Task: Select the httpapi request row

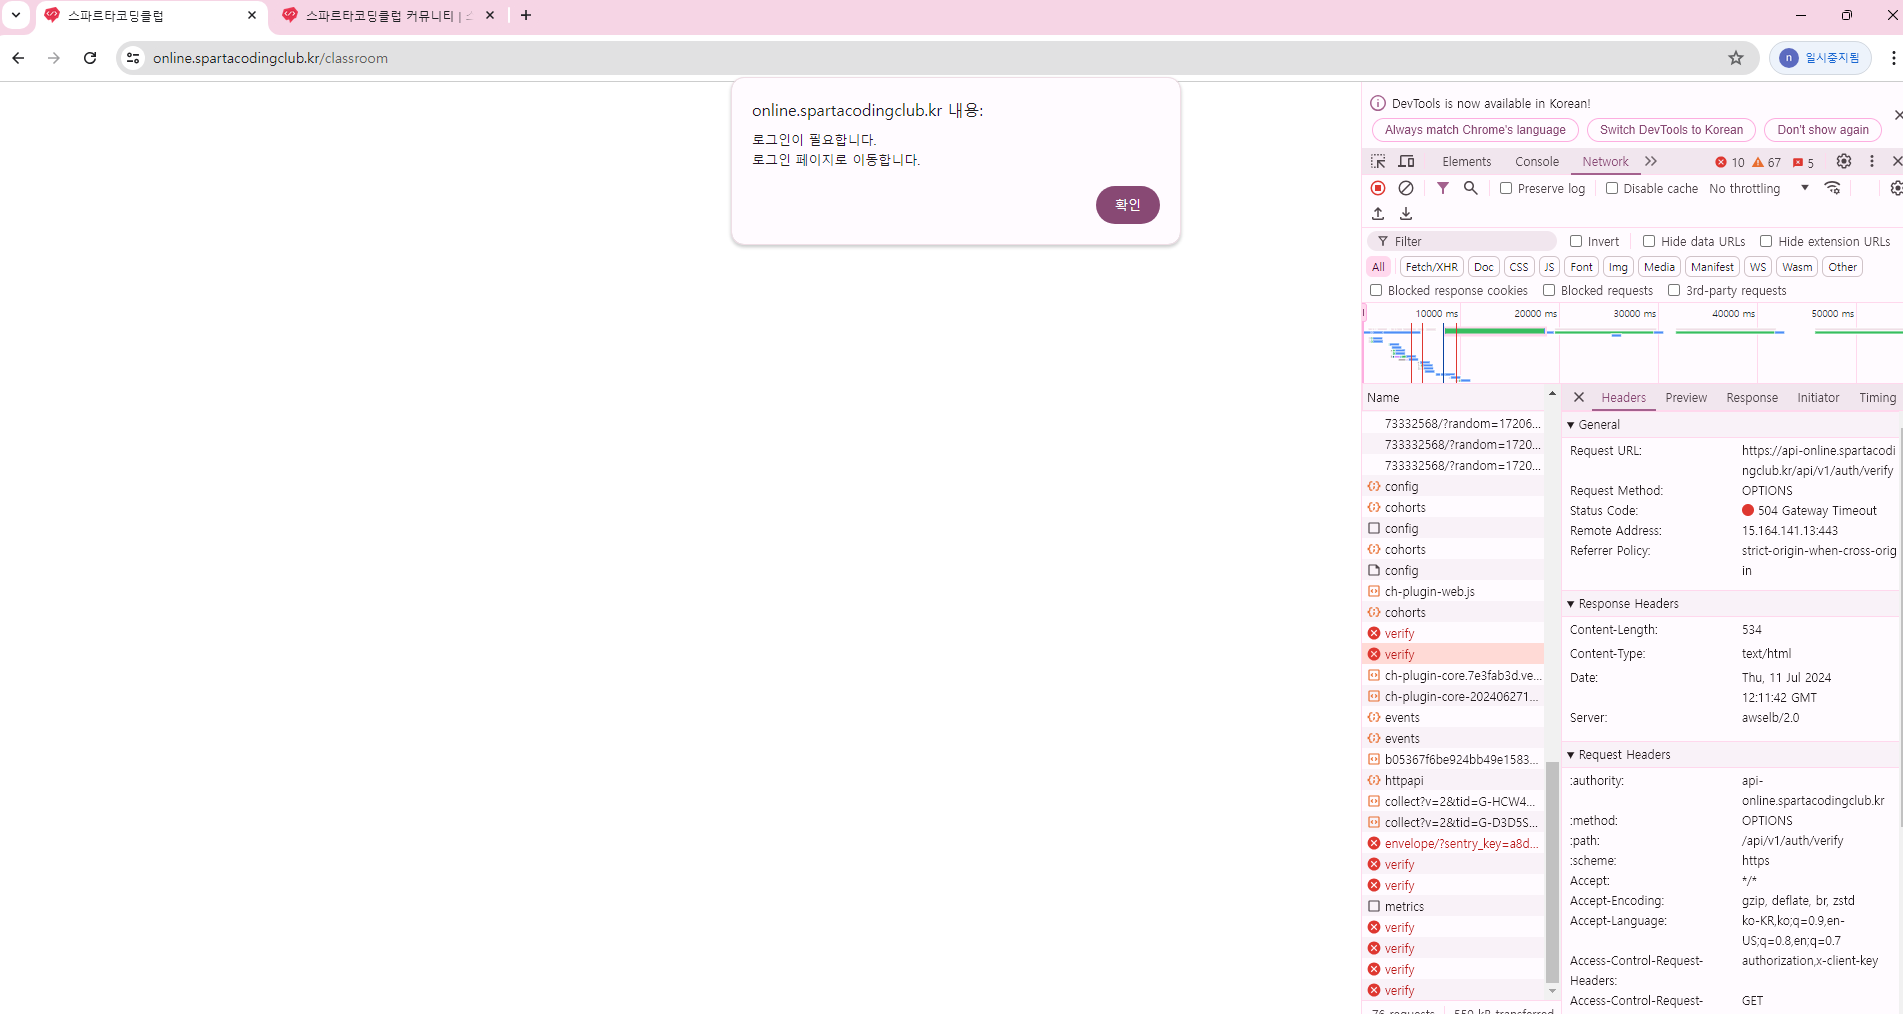Action: 1454,780
